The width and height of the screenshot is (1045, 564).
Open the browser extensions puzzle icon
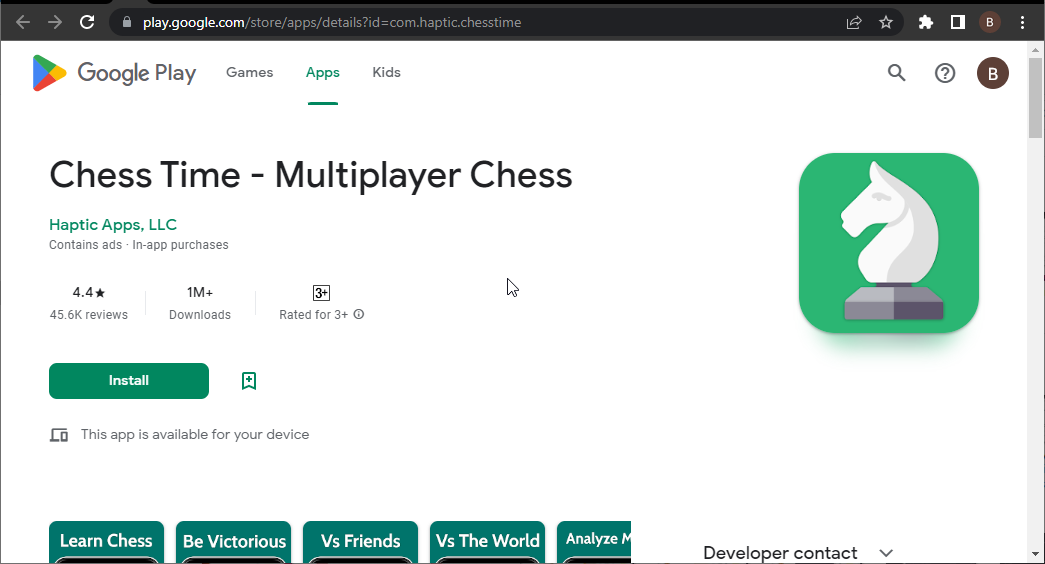coord(926,22)
